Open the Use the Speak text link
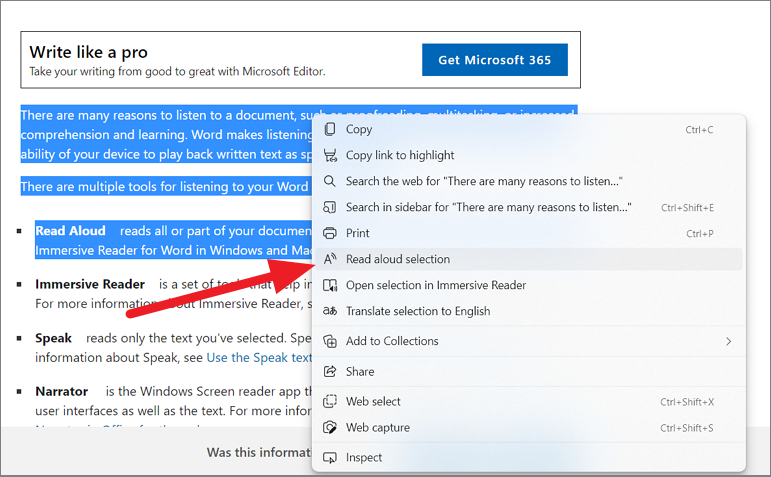The height and width of the screenshot is (477, 771). coord(259,358)
